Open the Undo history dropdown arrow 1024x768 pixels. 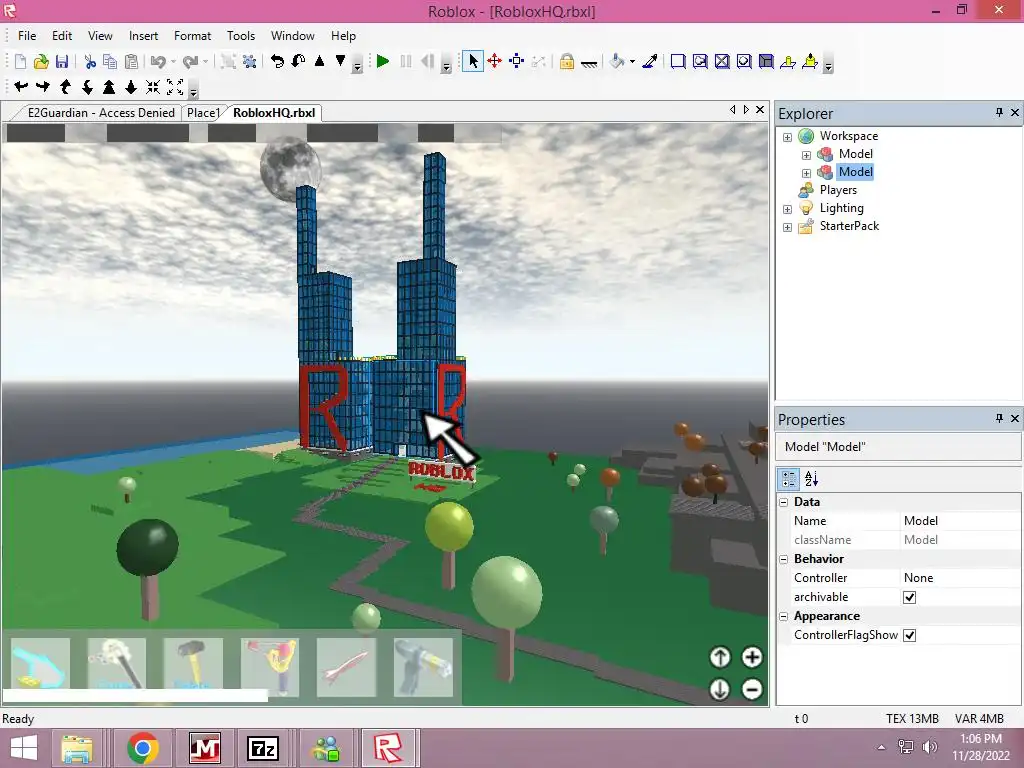[173, 62]
